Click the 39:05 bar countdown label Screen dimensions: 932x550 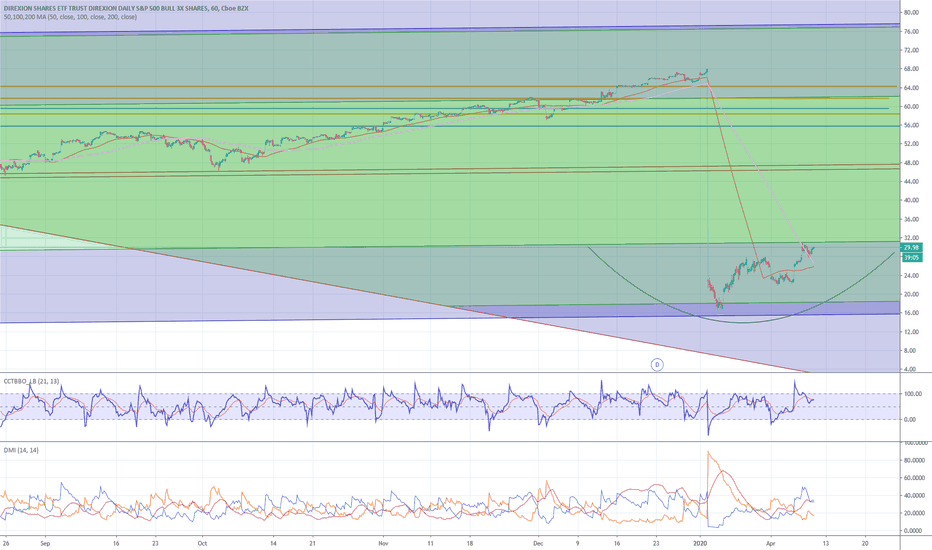click(912, 257)
